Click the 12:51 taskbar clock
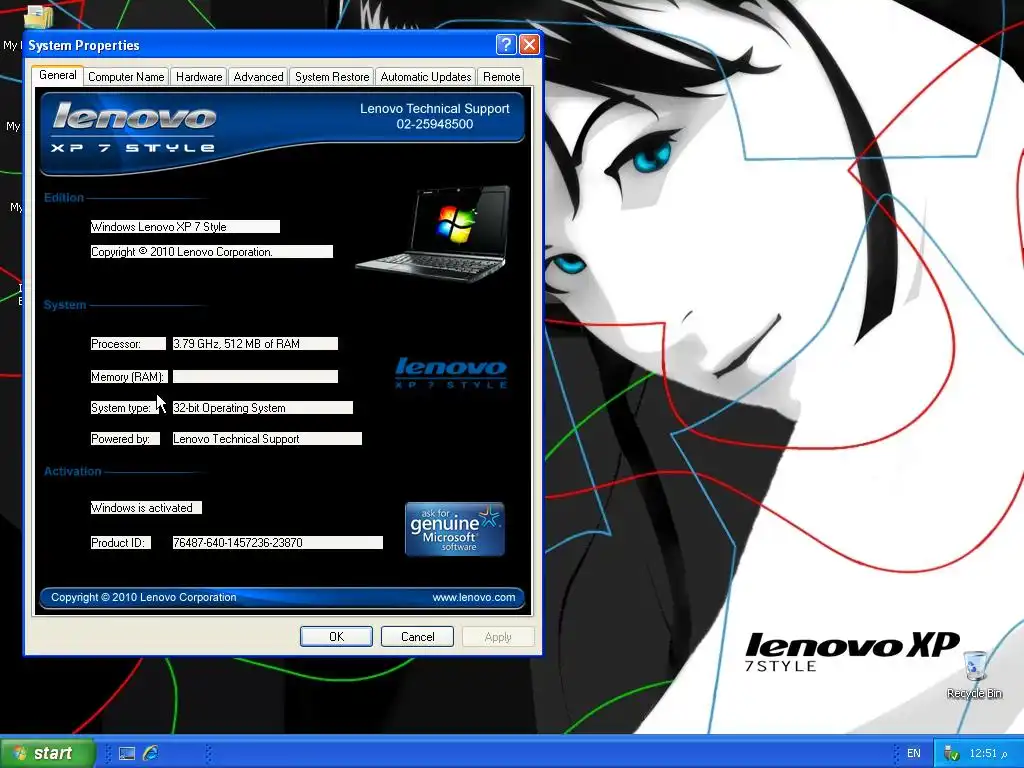1024x768 pixels. click(988, 753)
